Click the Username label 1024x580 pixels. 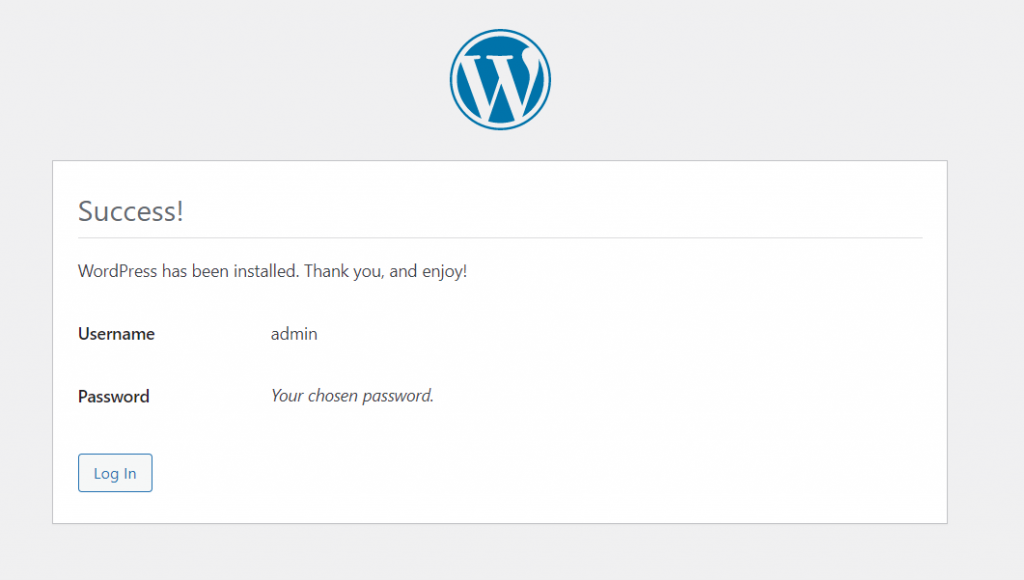click(116, 334)
